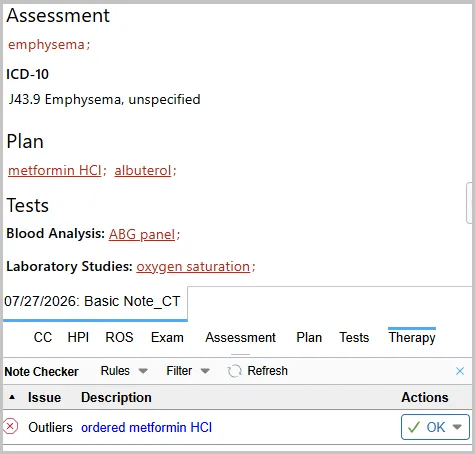Close the Note Checker panel

tap(460, 371)
